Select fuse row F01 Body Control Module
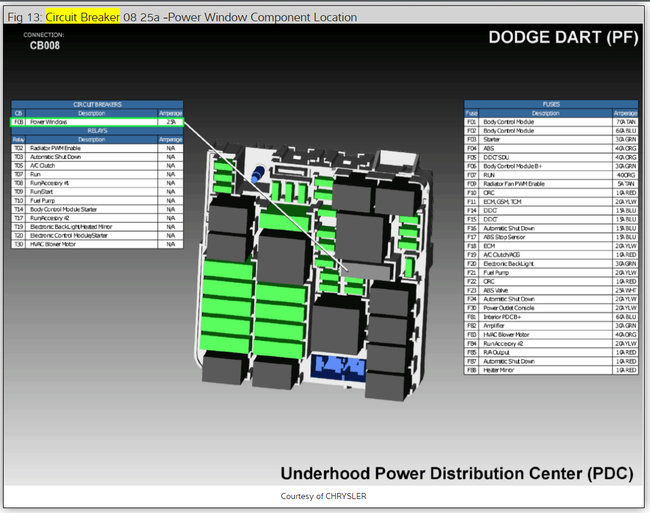The height and width of the screenshot is (513, 650). [x=551, y=122]
